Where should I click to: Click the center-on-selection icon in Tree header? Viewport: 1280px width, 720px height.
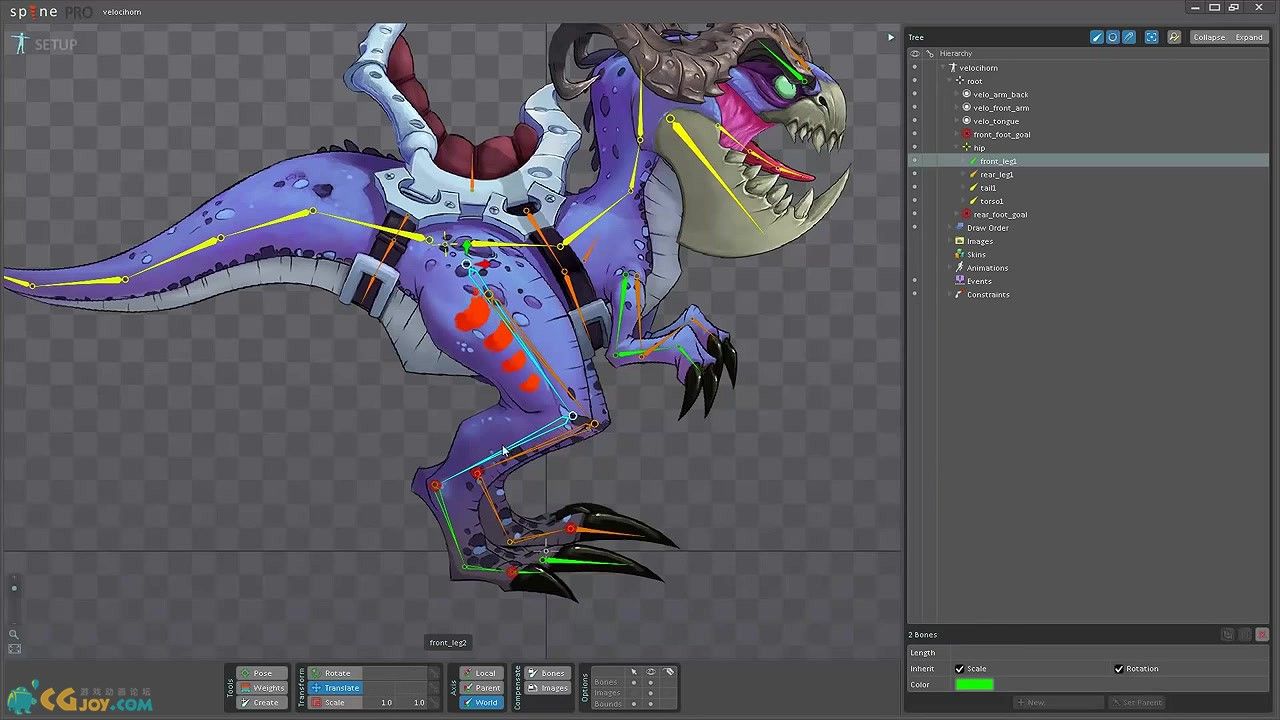point(1152,37)
